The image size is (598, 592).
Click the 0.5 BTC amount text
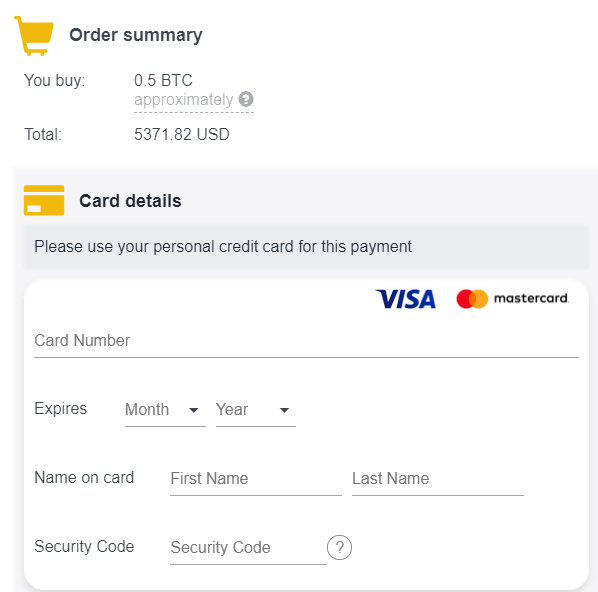163,80
